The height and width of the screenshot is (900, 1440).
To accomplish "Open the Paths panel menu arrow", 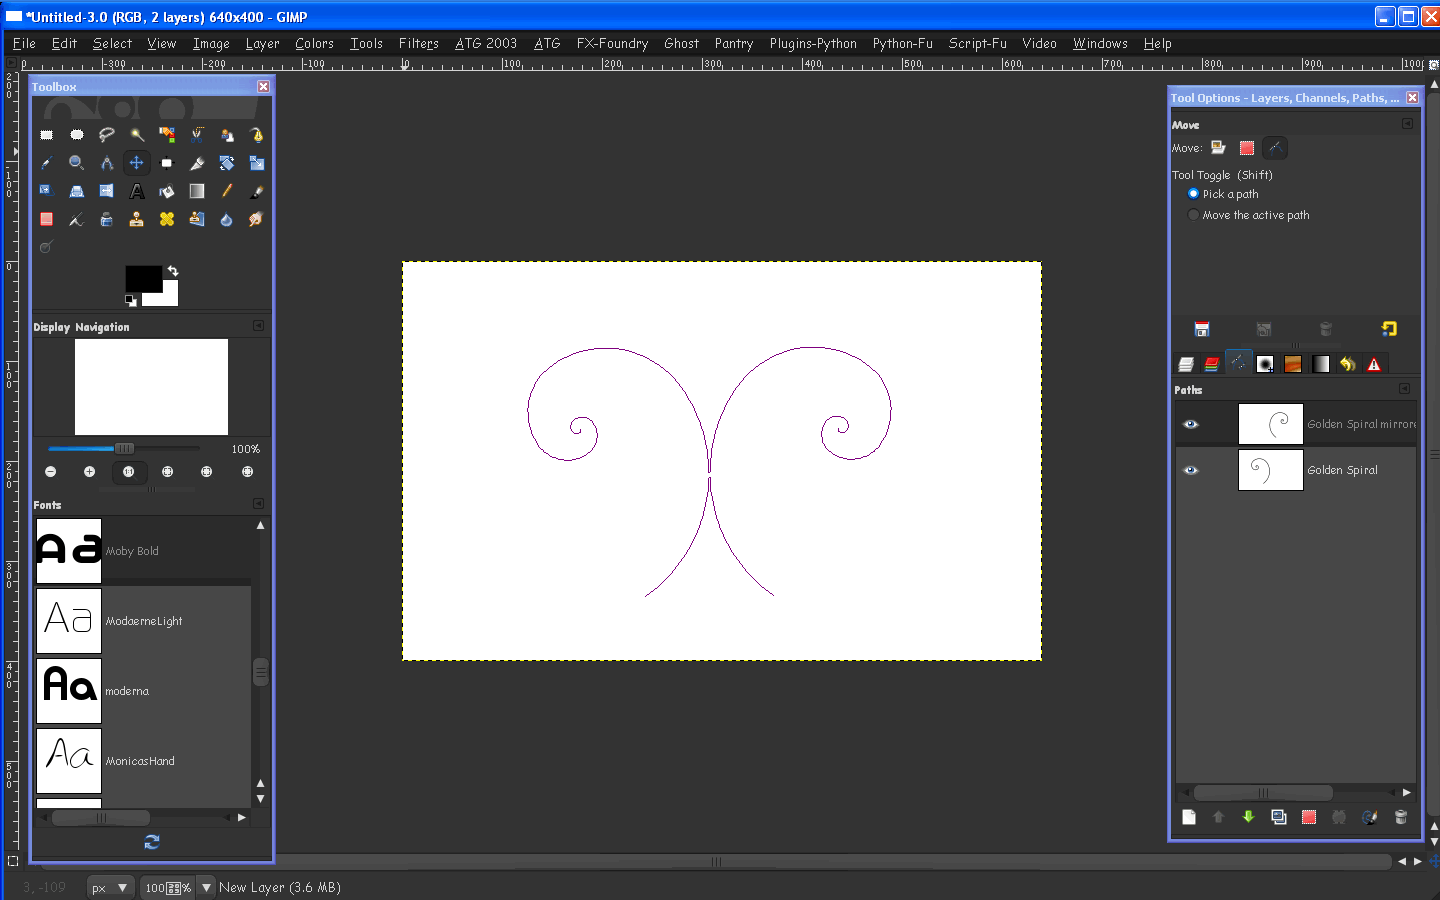I will [x=1404, y=389].
